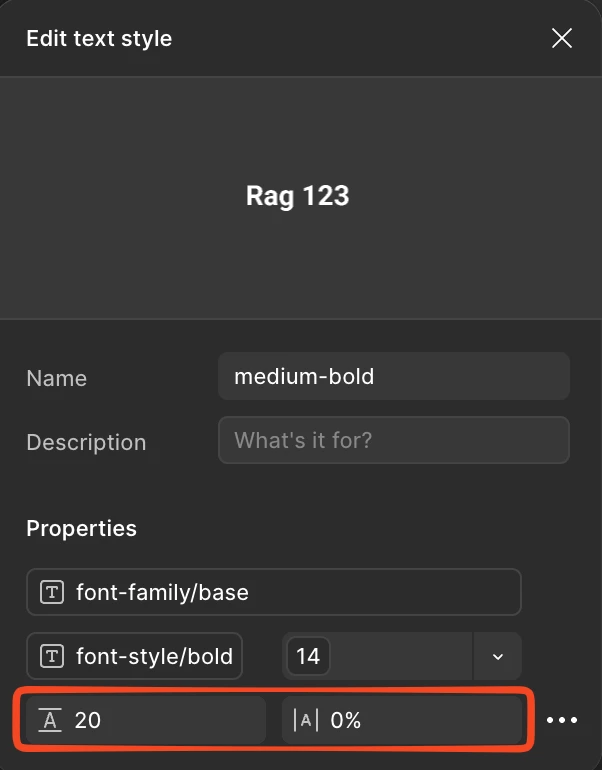Open the font-family/base variable picker
602x770 pixels.
(274, 592)
